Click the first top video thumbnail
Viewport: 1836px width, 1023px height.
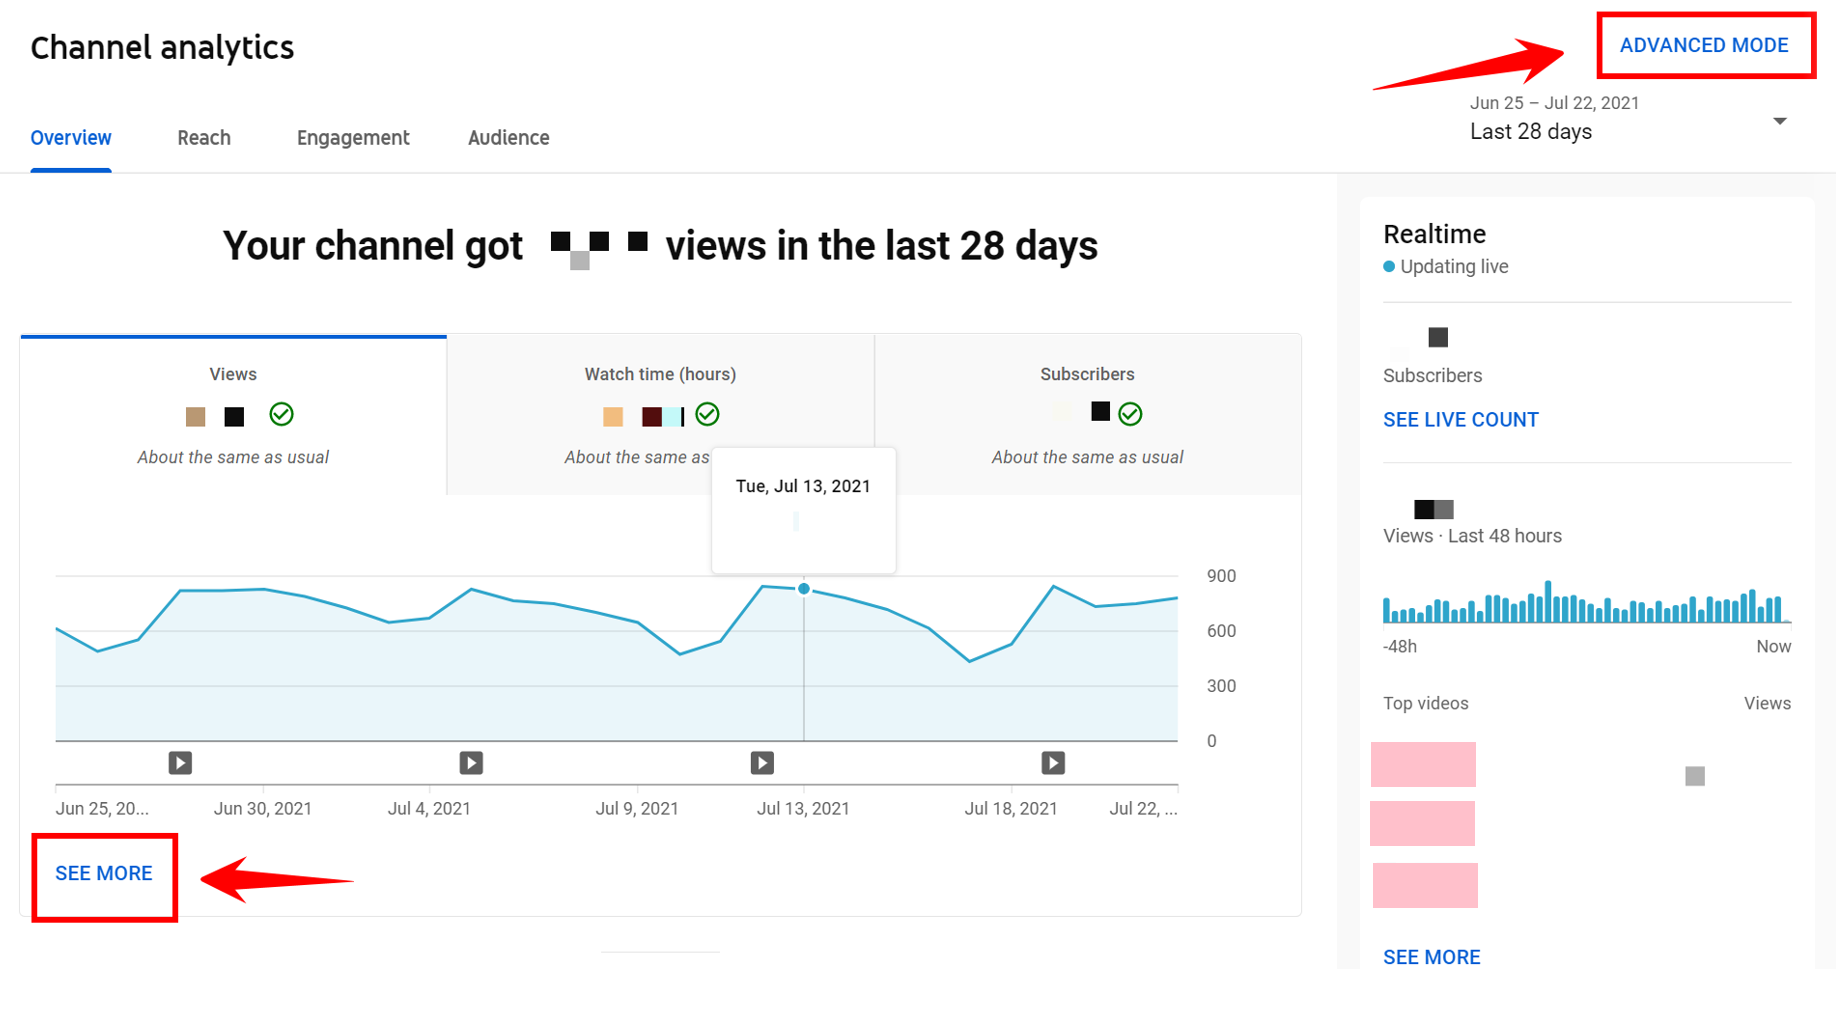click(x=1423, y=764)
